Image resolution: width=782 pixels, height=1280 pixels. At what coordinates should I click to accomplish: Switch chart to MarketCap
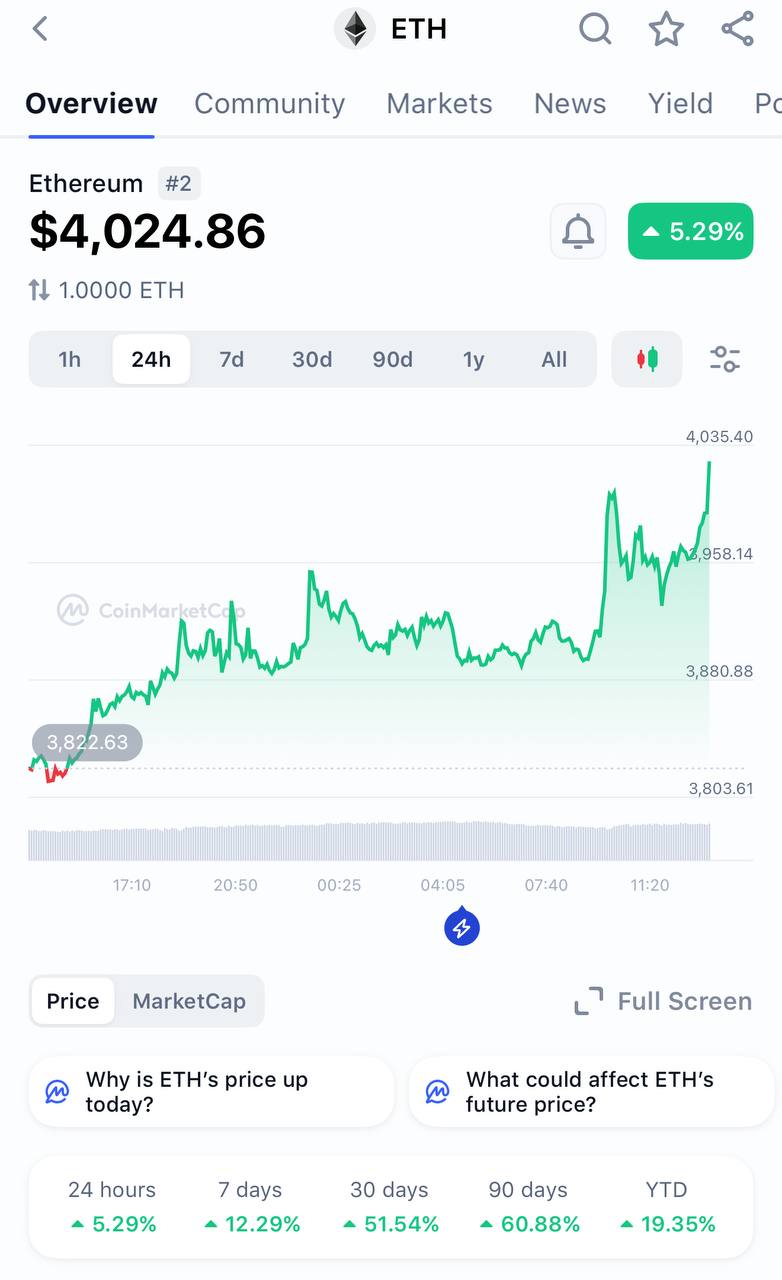click(x=189, y=1001)
